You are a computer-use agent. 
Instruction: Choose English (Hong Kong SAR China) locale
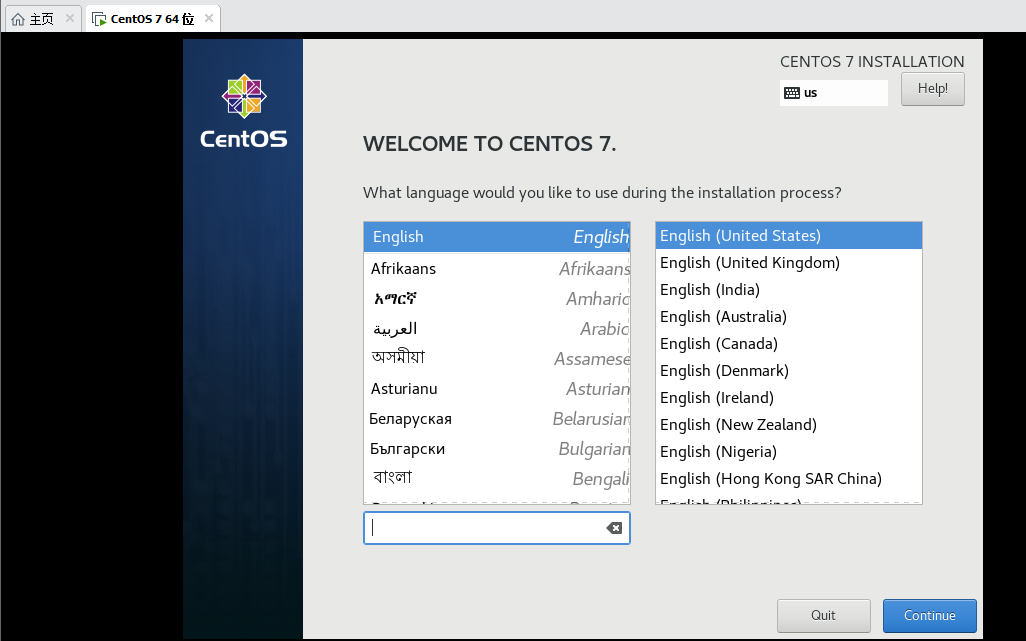(788, 479)
